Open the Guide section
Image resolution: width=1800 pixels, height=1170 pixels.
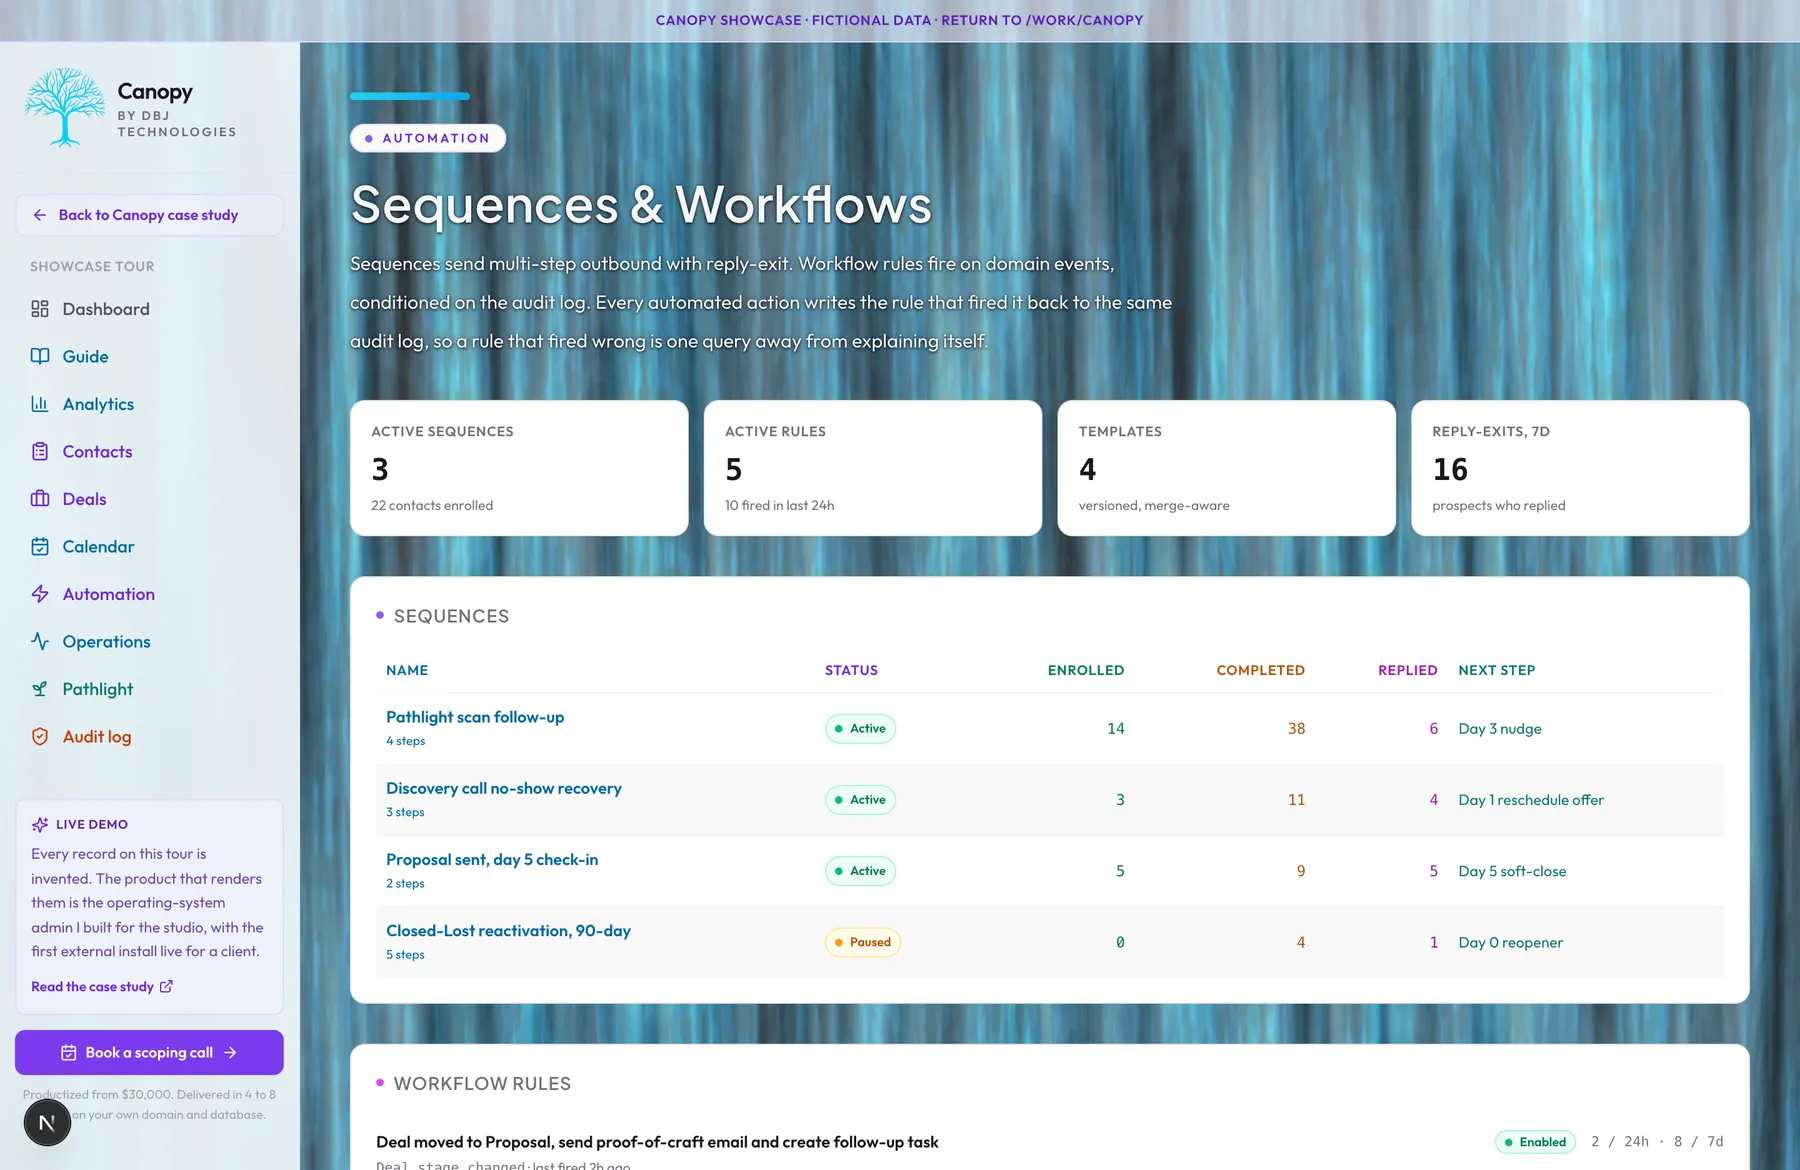(x=149, y=356)
